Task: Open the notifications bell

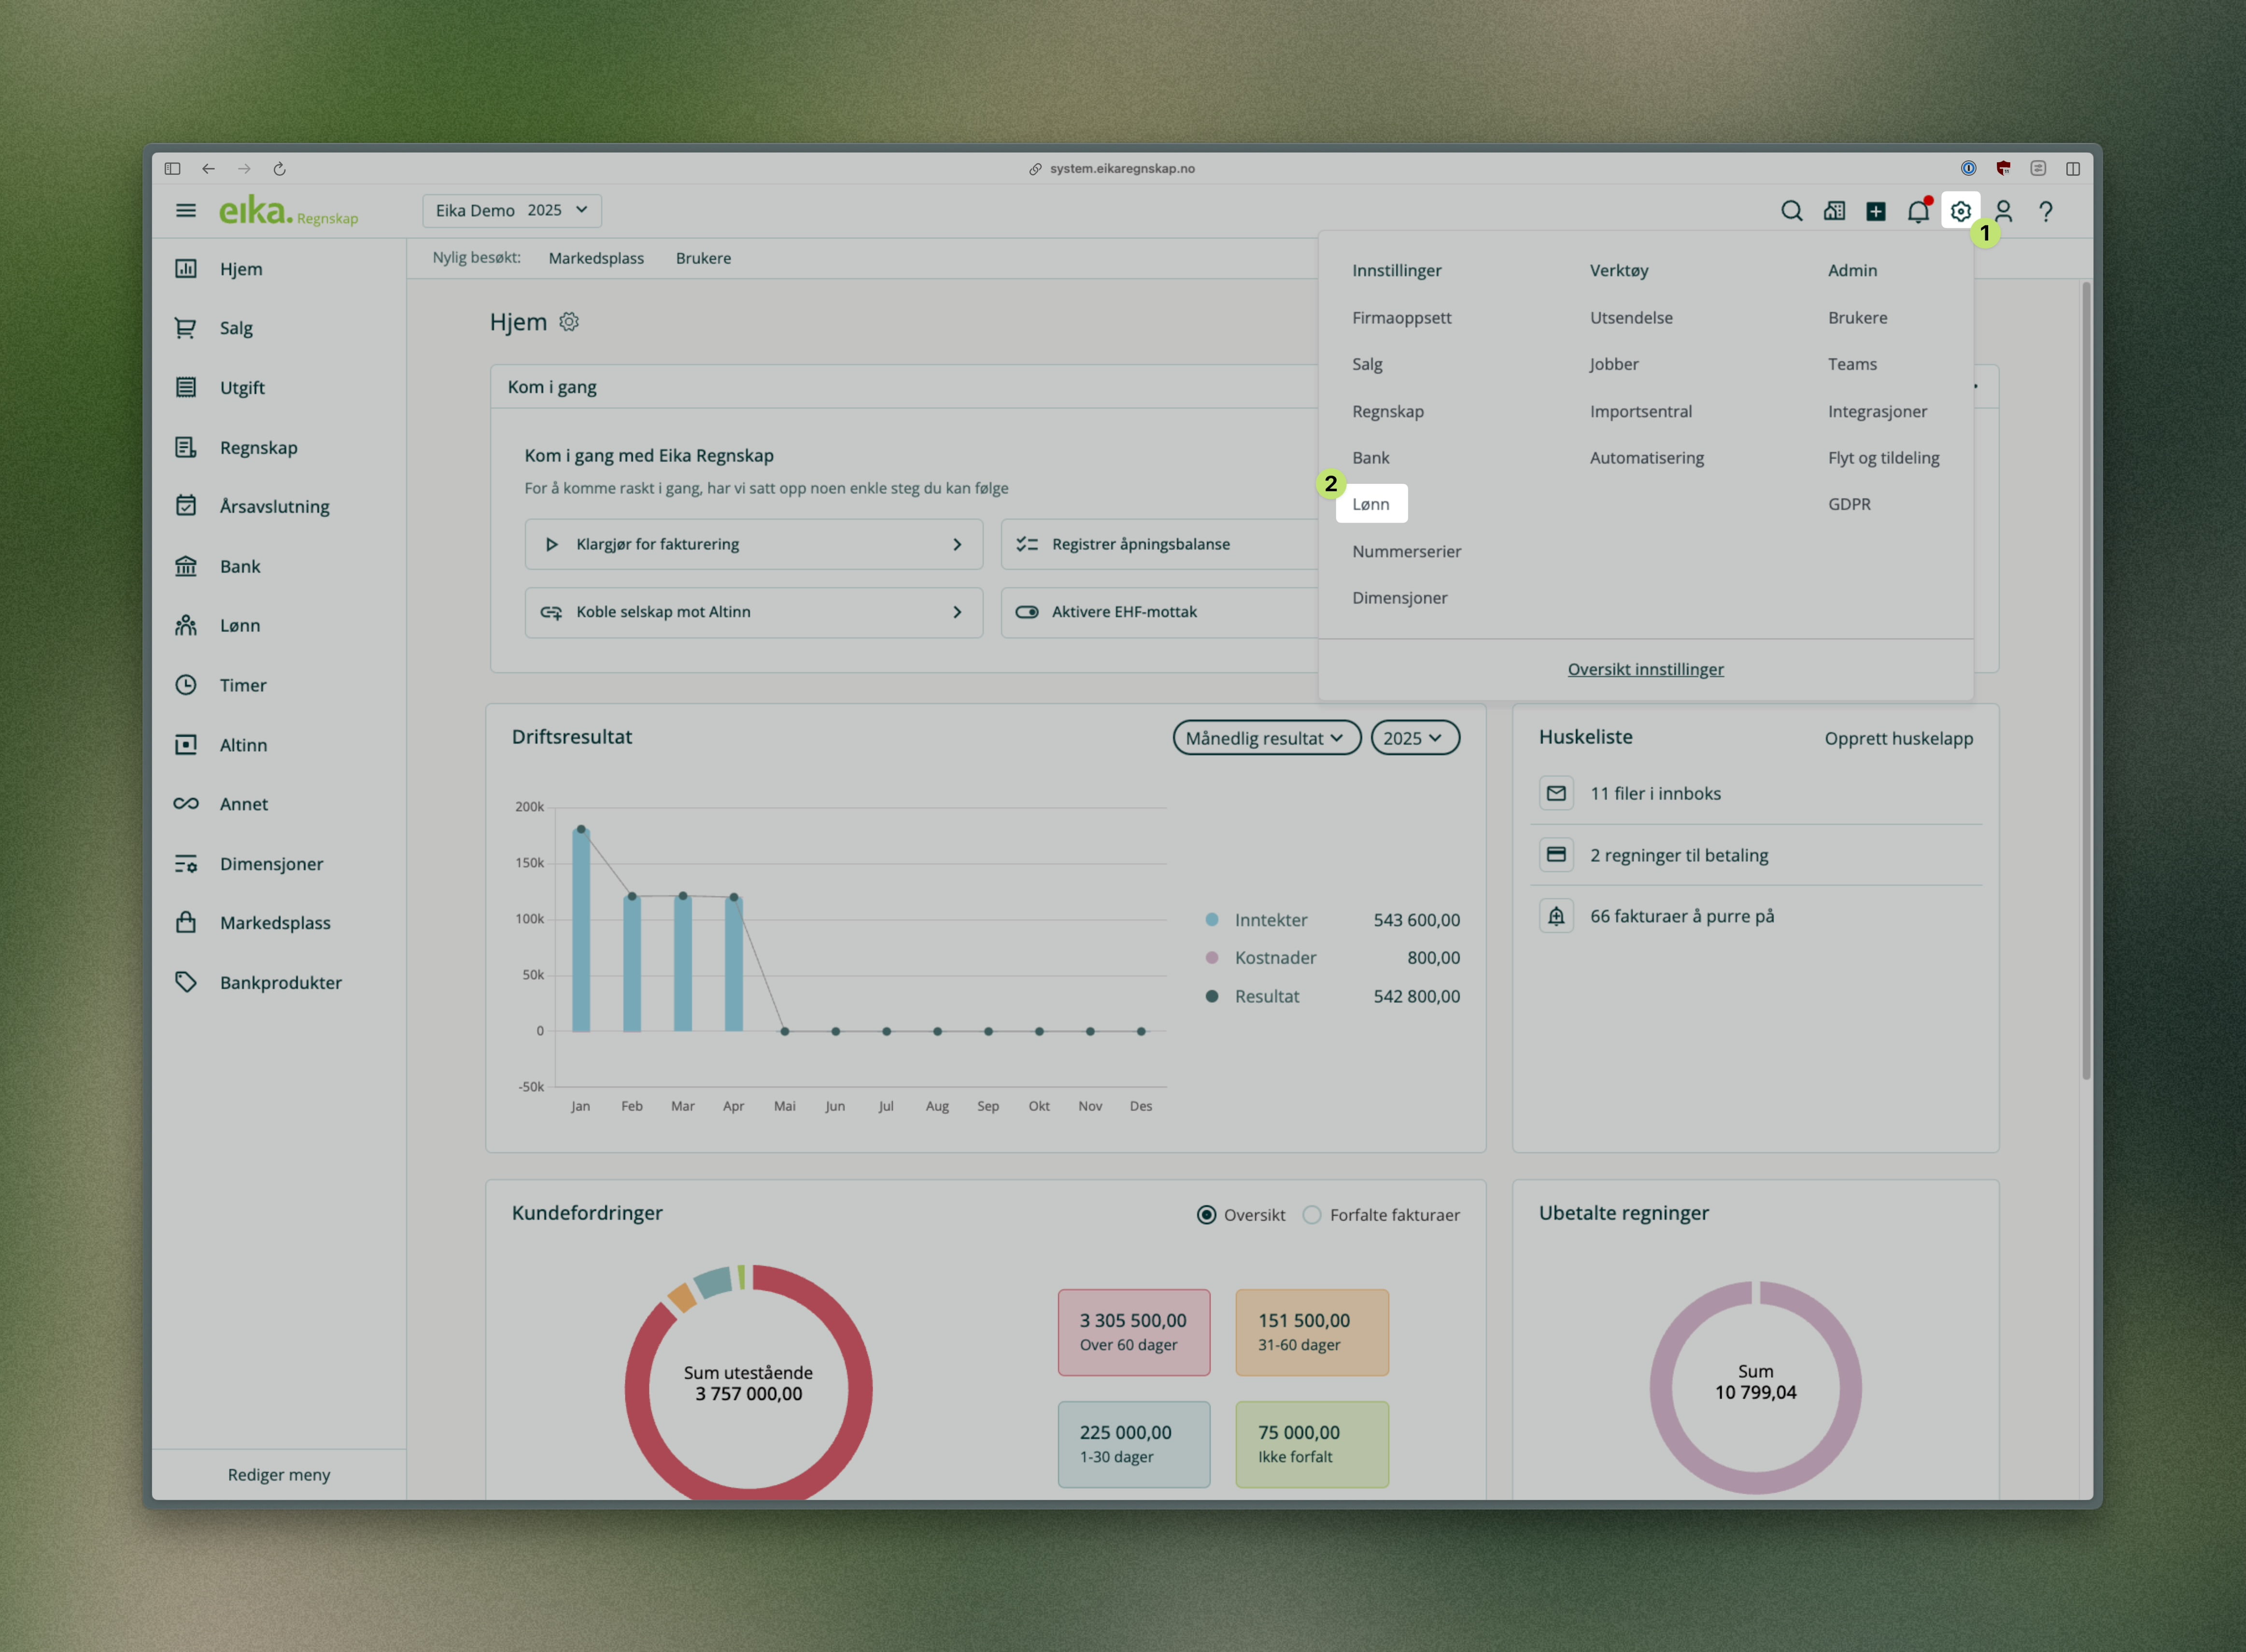Action: click(1917, 211)
